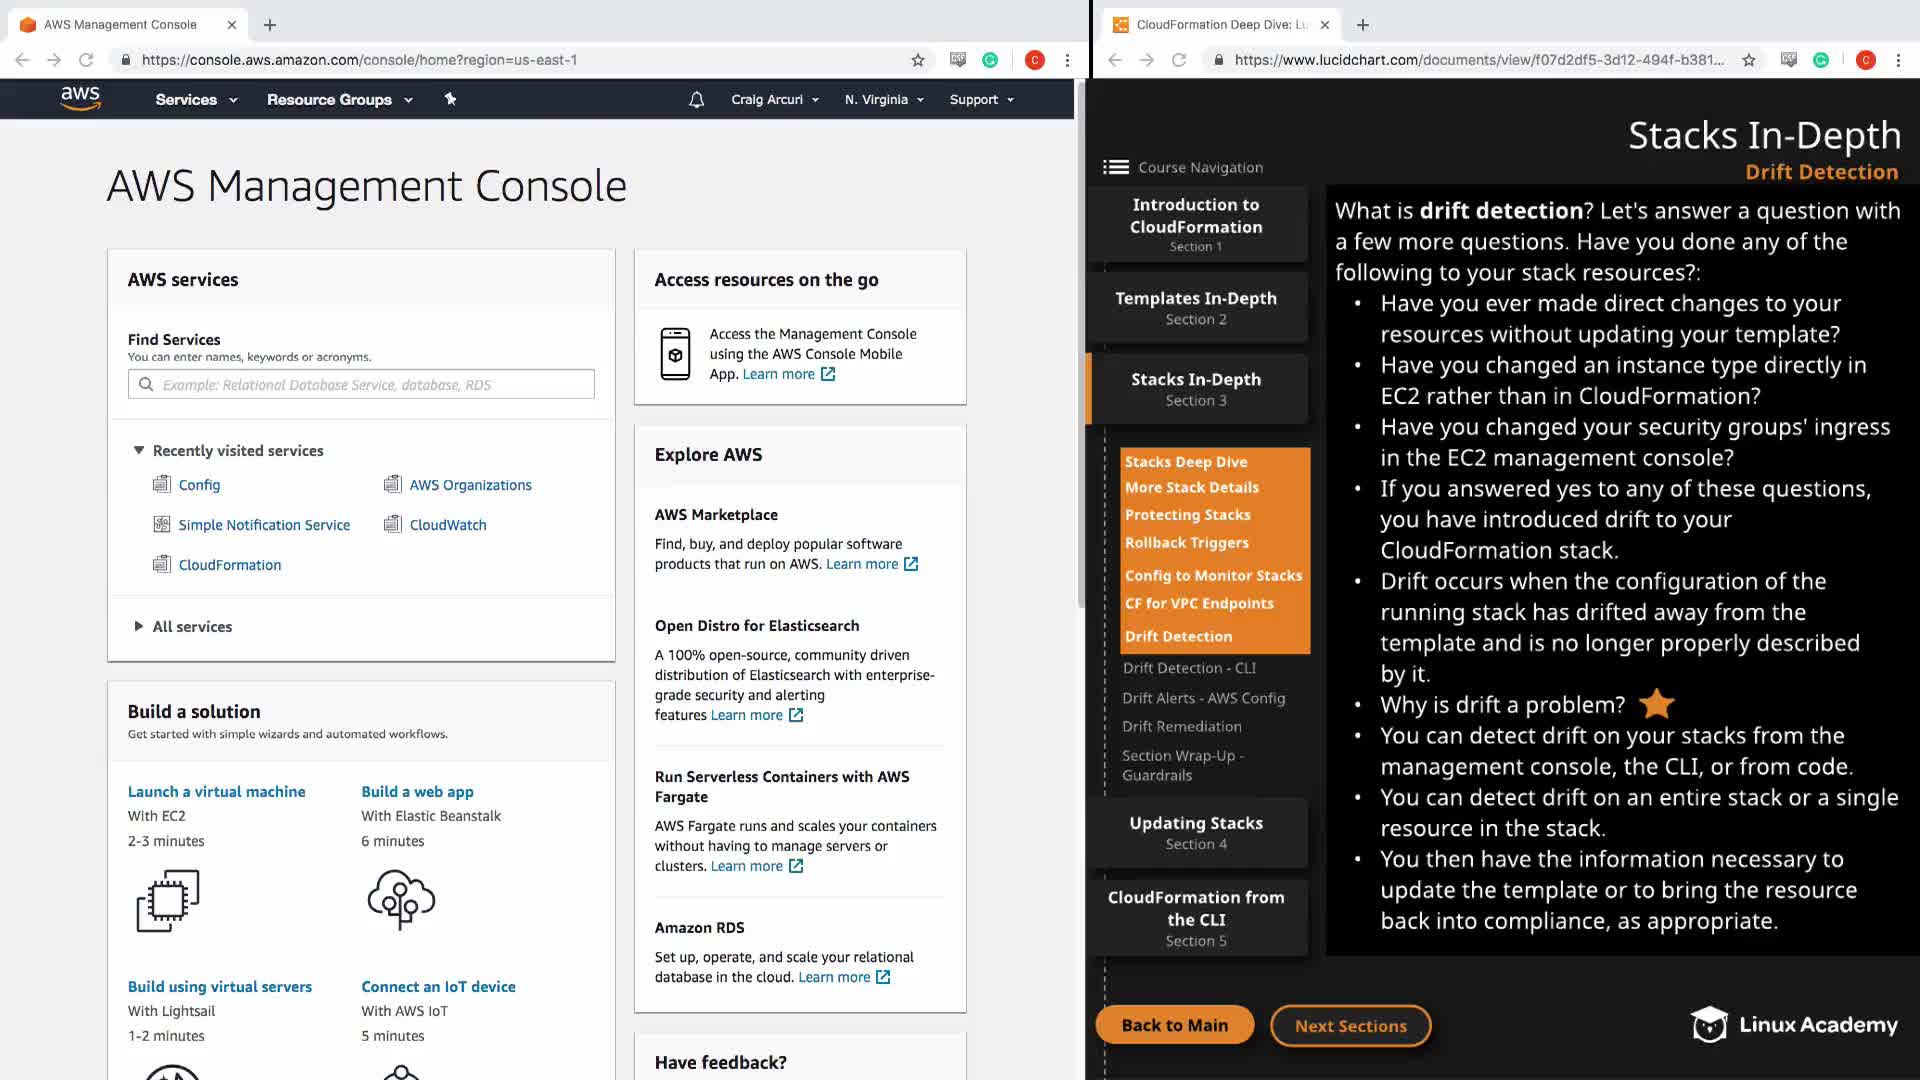Click the AWS logo home icon
The image size is (1920, 1080).
click(x=80, y=98)
